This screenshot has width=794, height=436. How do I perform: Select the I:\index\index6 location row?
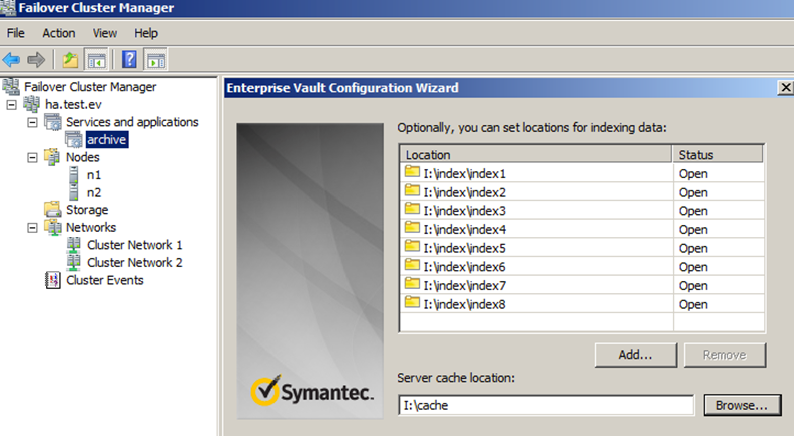pos(582,267)
